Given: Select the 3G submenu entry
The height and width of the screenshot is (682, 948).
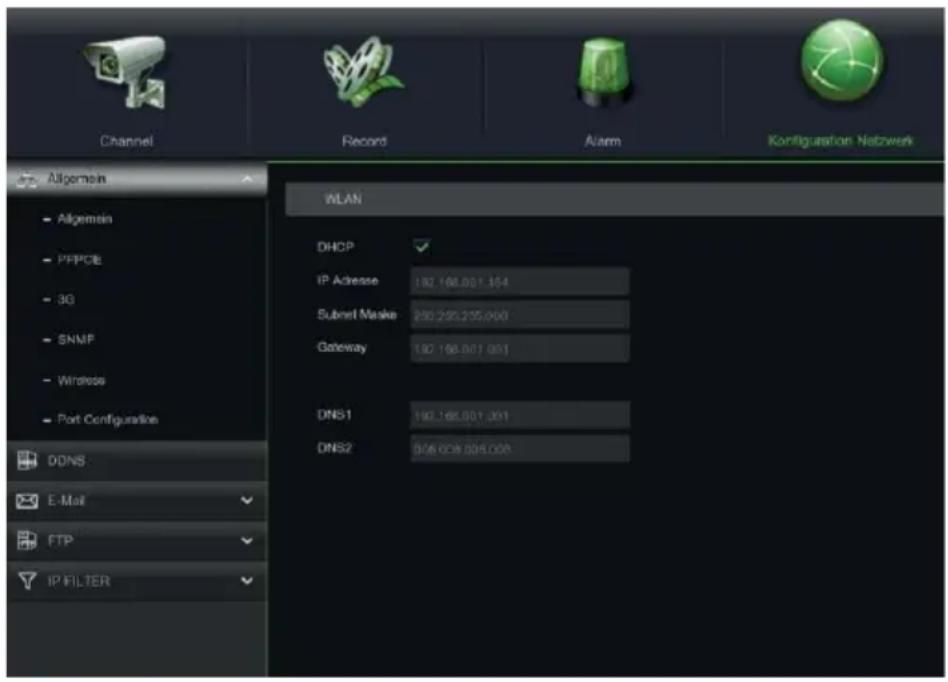Looking at the screenshot, I should tap(66, 299).
